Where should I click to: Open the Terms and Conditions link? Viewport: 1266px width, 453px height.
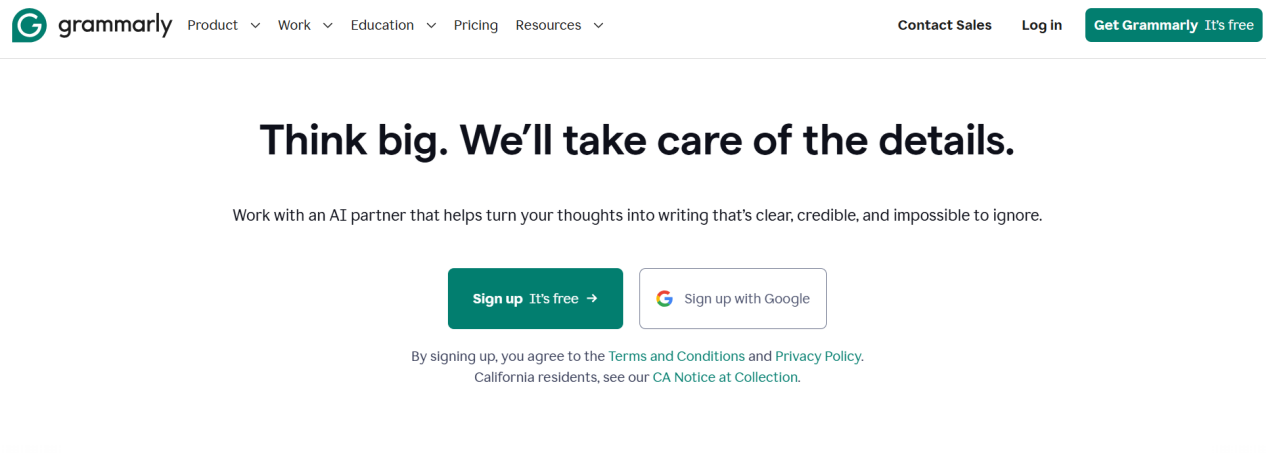click(676, 356)
